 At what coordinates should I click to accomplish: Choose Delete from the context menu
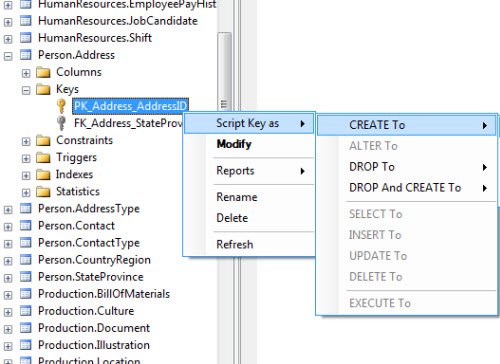point(249,218)
